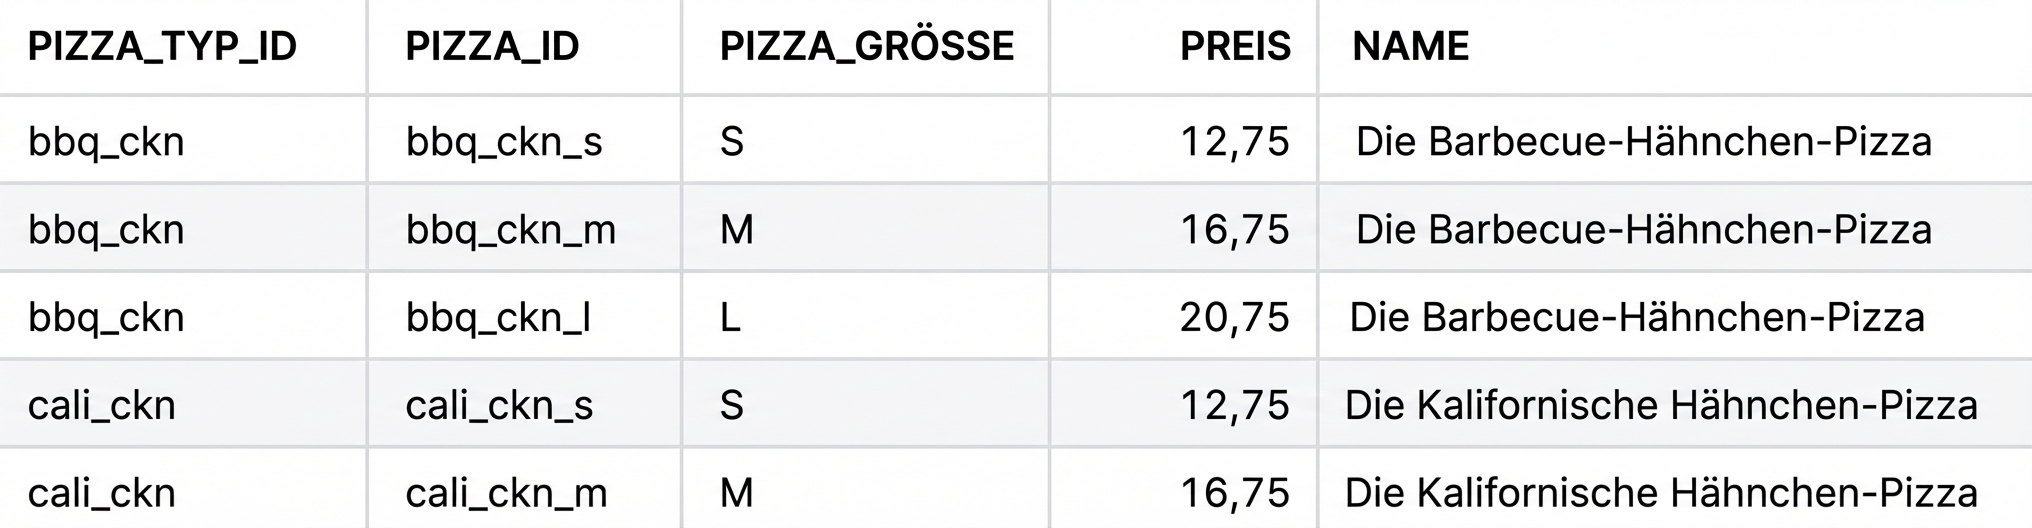Click the PIZZA_TYP_ID column header

point(162,46)
